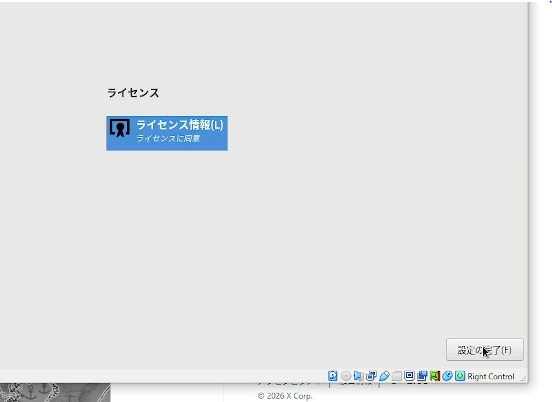552x402 pixels.
Task: Click the ライセンスに同意 subtitle text
Action: (x=168, y=138)
